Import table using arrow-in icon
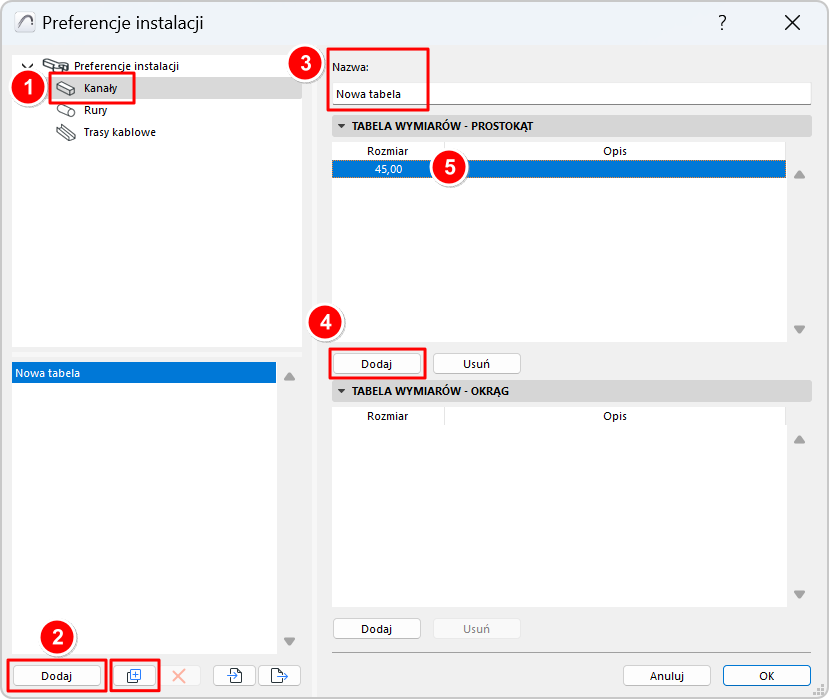The height and width of the screenshot is (699, 829). click(x=235, y=676)
